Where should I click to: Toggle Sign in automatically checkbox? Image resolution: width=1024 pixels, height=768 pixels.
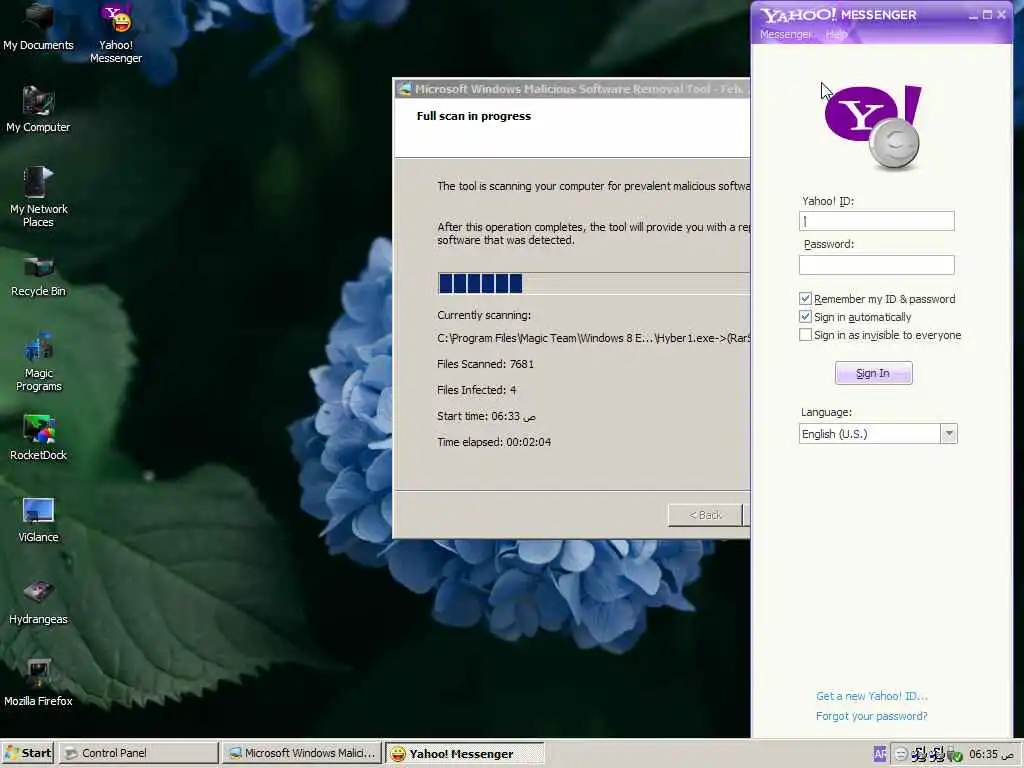(805, 317)
